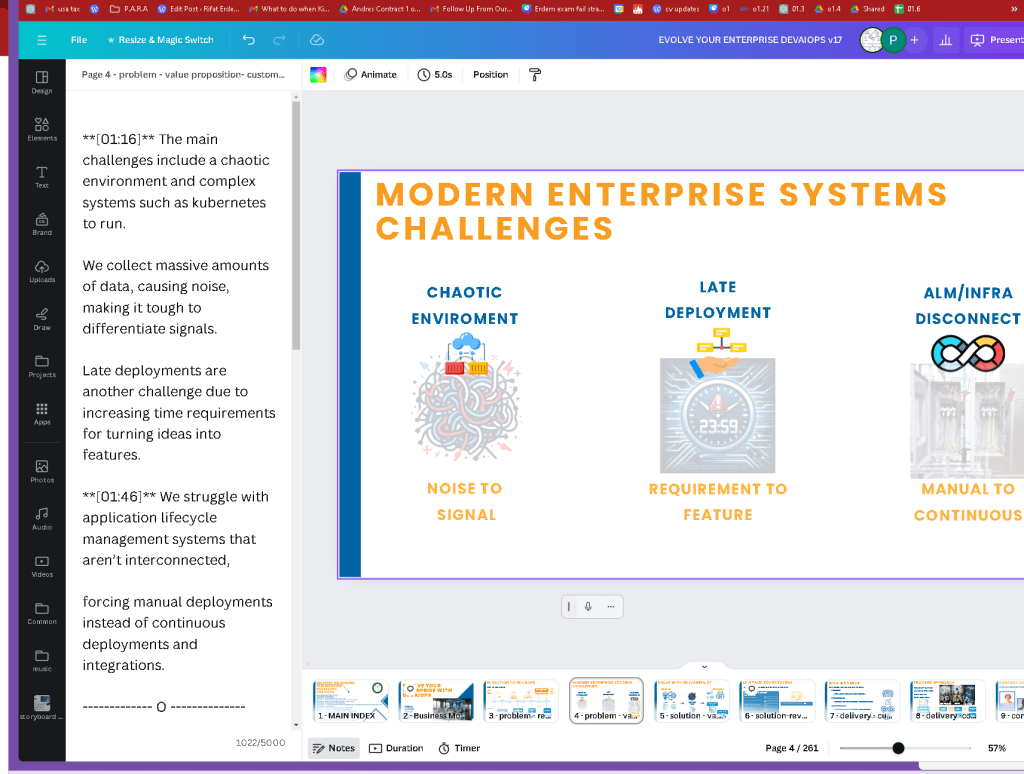Show more bookmarks with the double chevron

point(1014,9)
